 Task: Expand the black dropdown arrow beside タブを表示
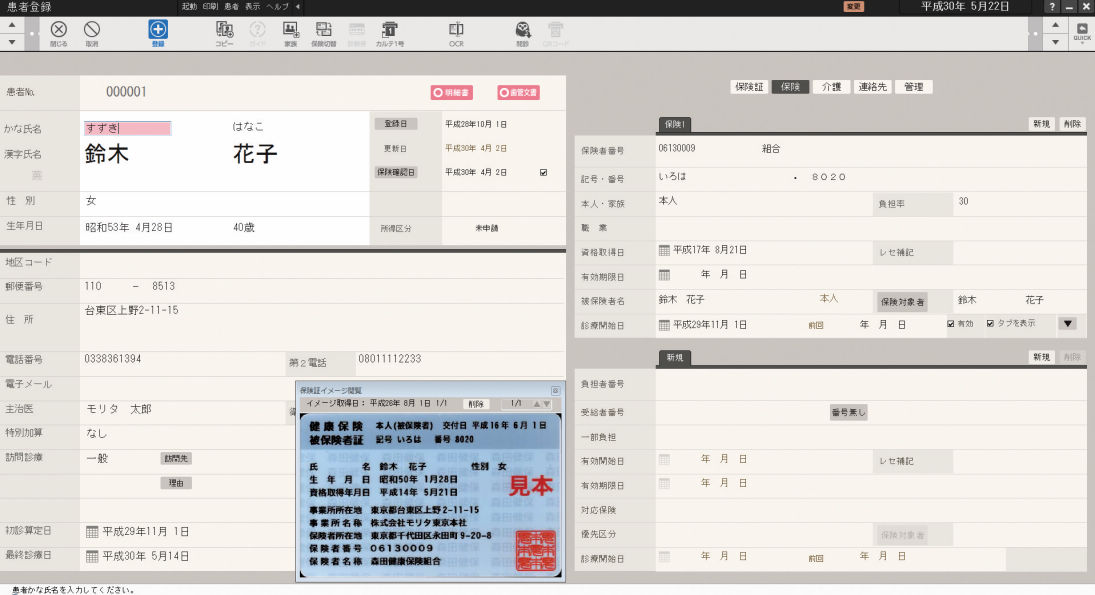tap(1067, 324)
